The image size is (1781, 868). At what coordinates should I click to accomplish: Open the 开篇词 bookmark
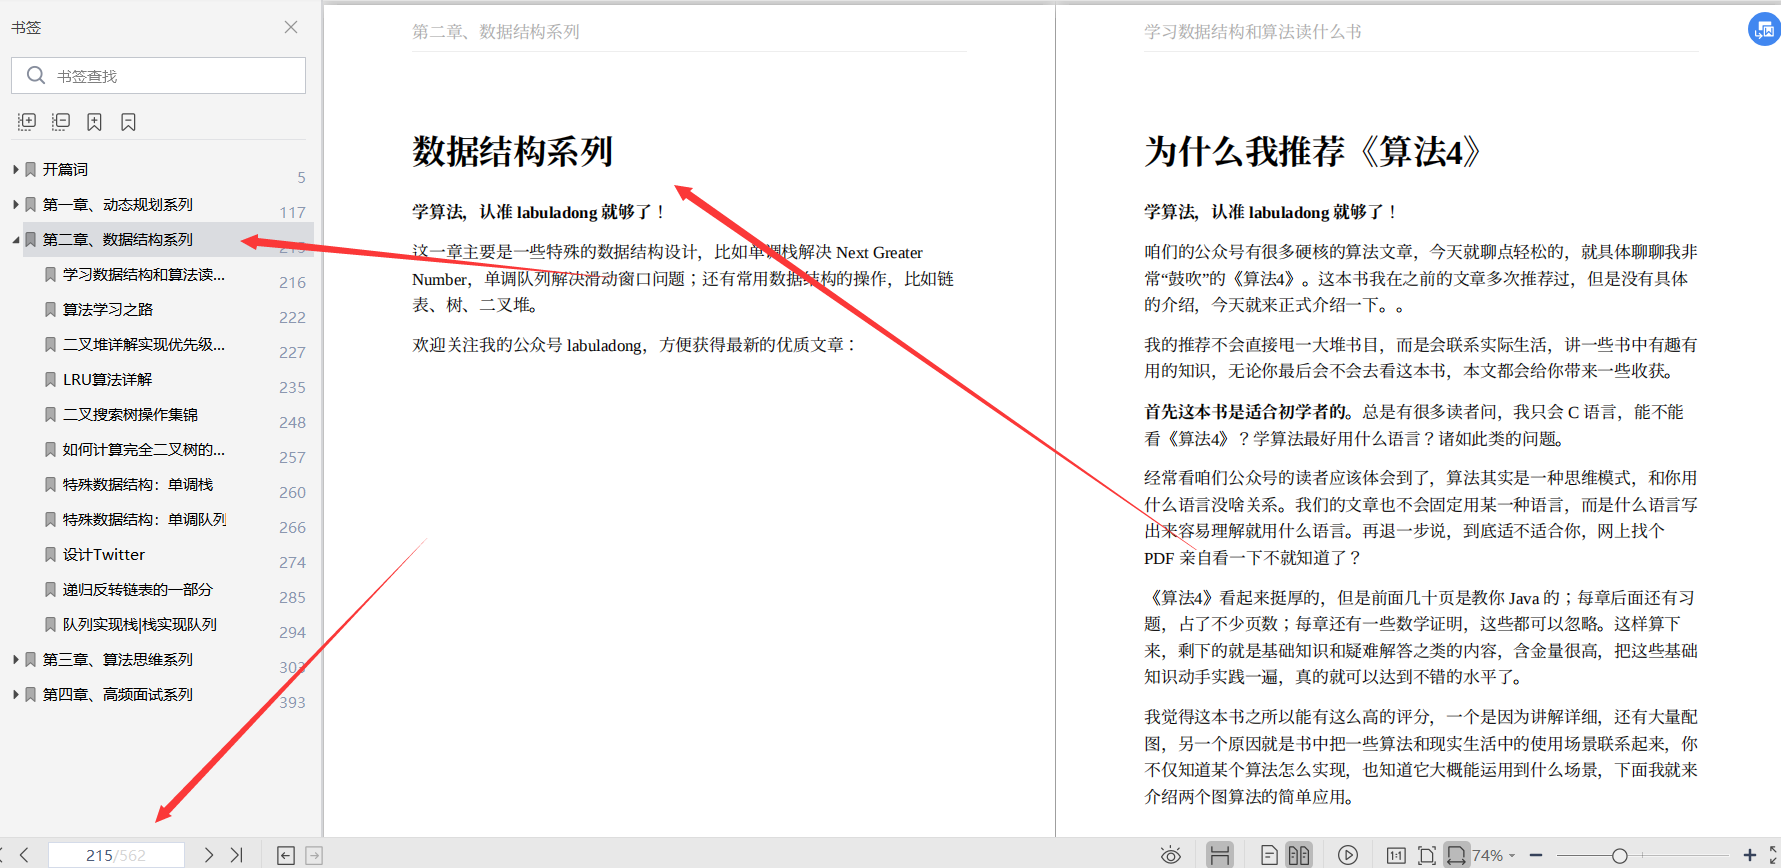point(65,170)
